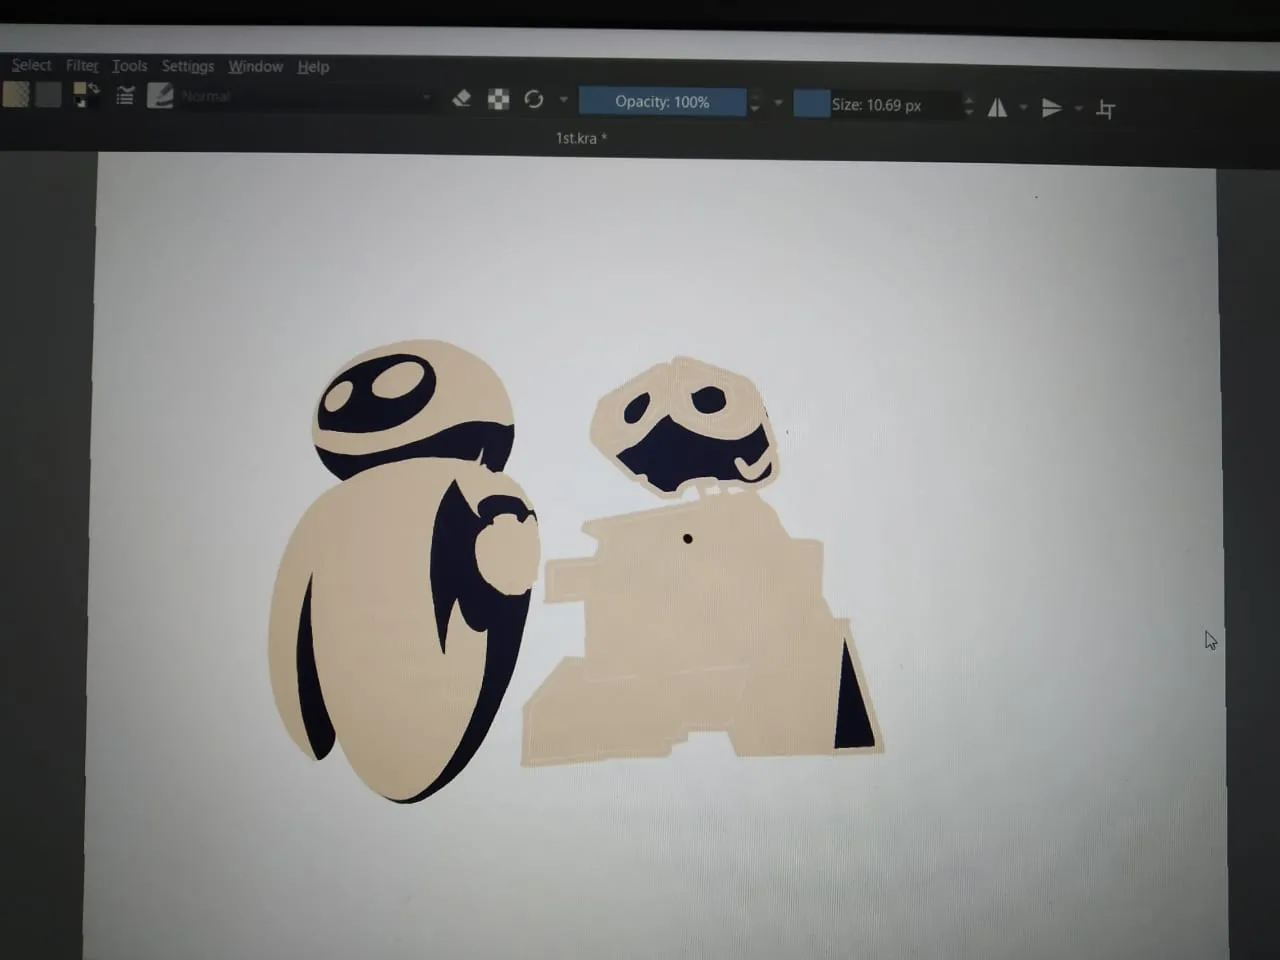
Task: Click the wrap-around mode icon
Action: coord(1105,108)
